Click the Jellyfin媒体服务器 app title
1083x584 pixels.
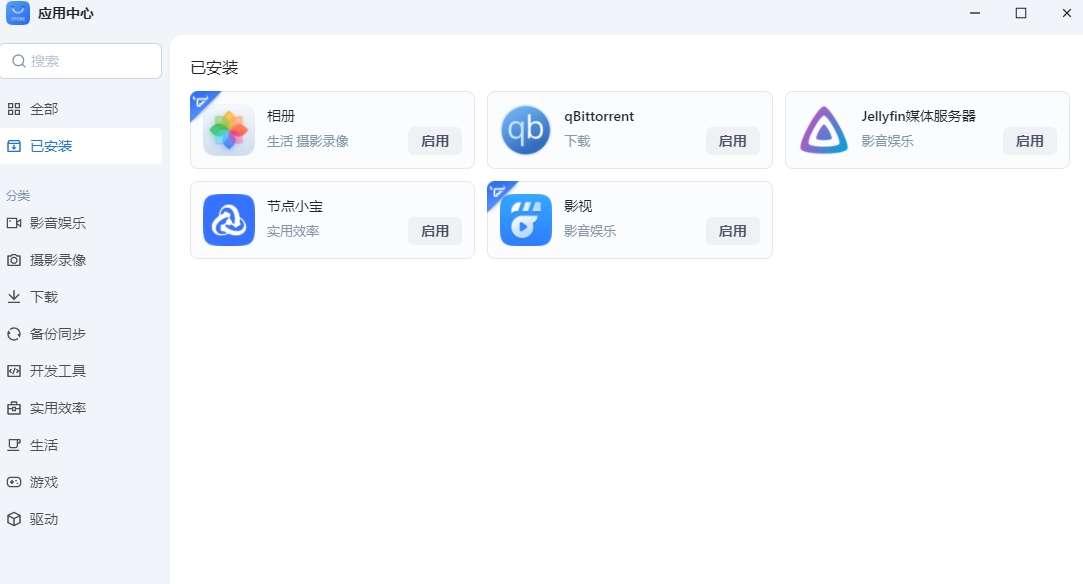pos(918,116)
